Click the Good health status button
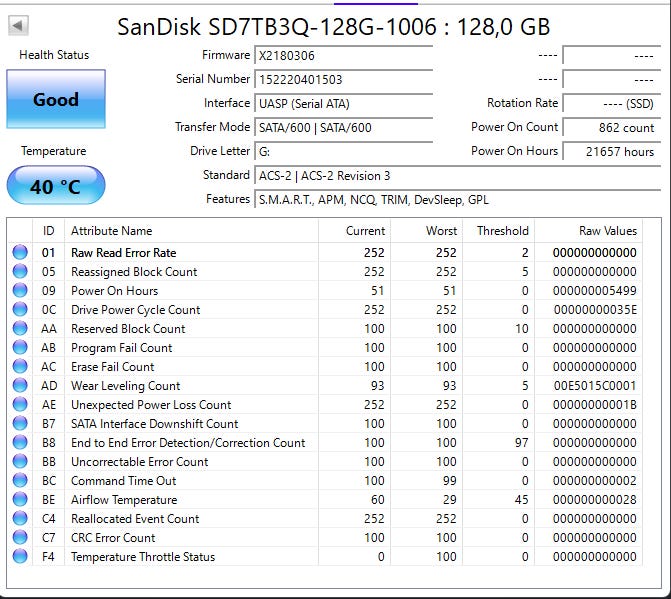 [x=56, y=99]
